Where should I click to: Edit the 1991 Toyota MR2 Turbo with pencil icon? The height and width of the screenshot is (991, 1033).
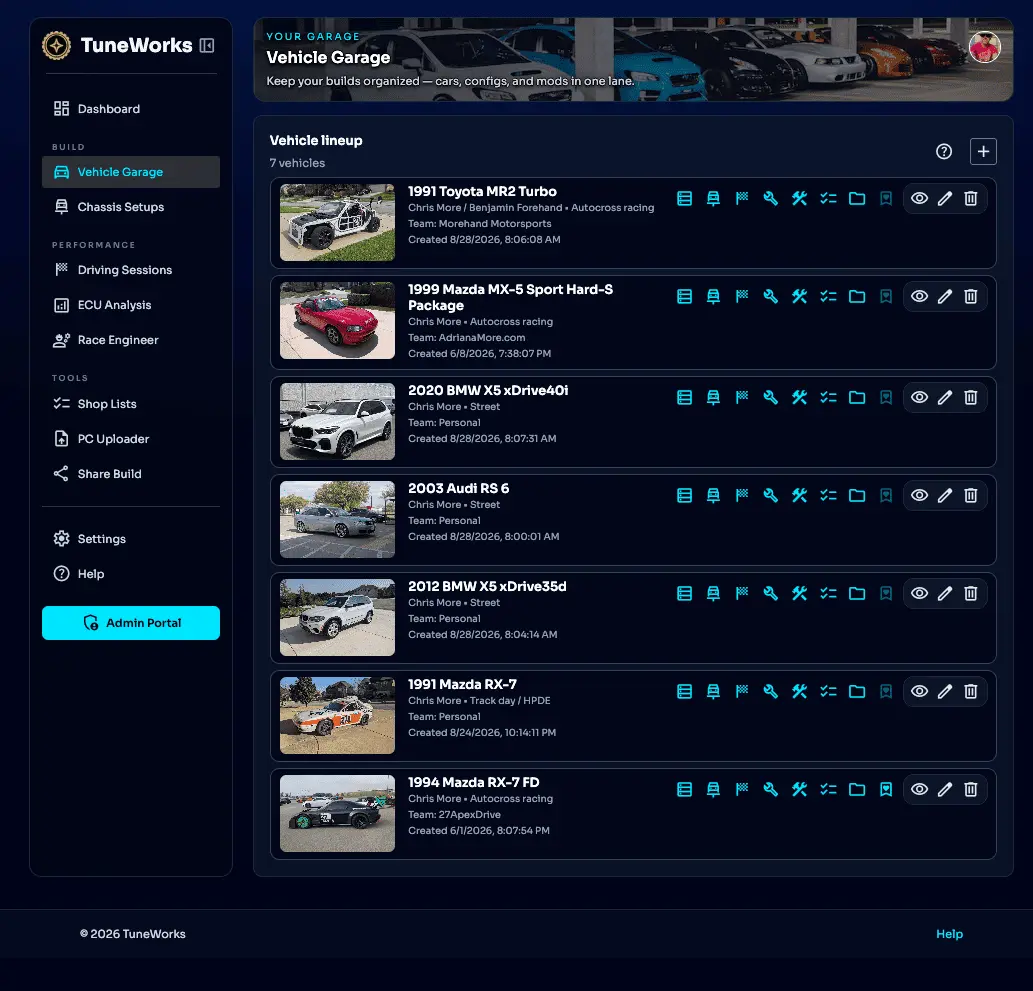point(945,198)
